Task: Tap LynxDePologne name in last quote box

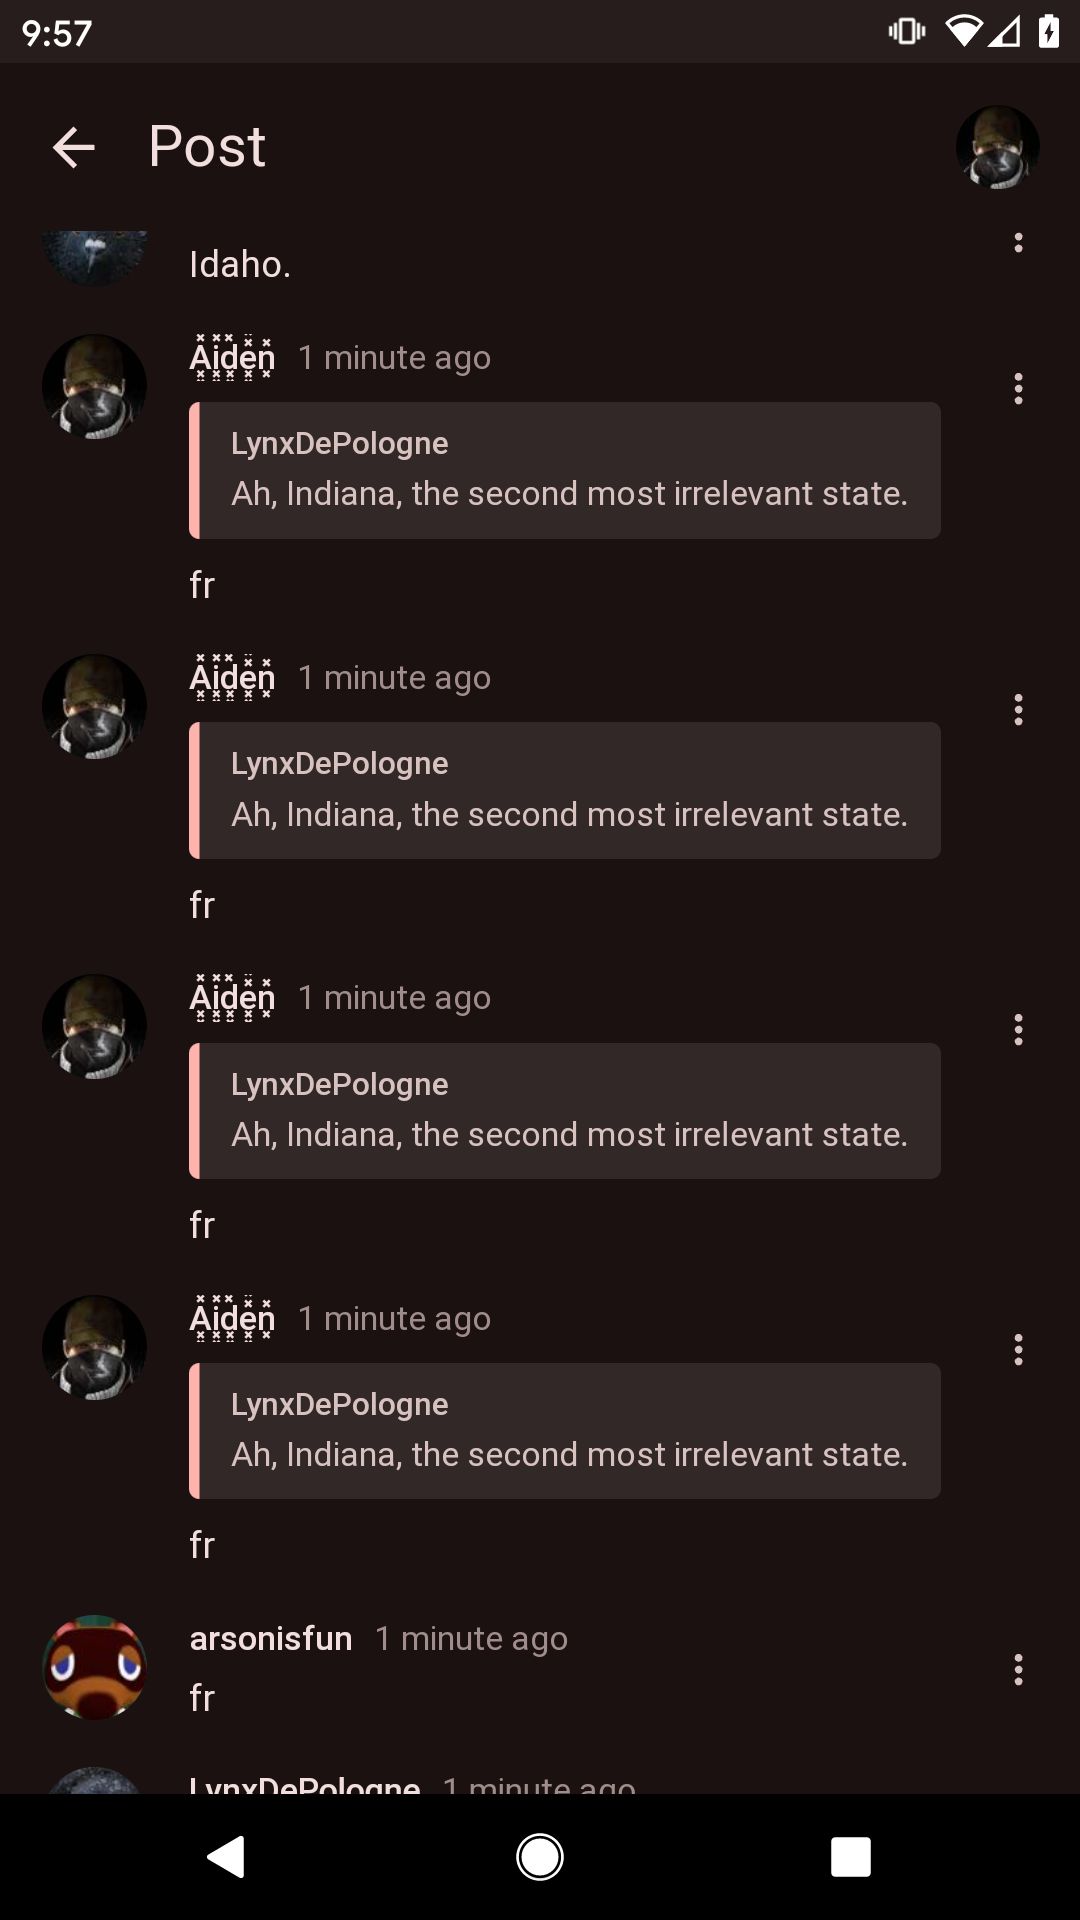Action: (x=339, y=1403)
